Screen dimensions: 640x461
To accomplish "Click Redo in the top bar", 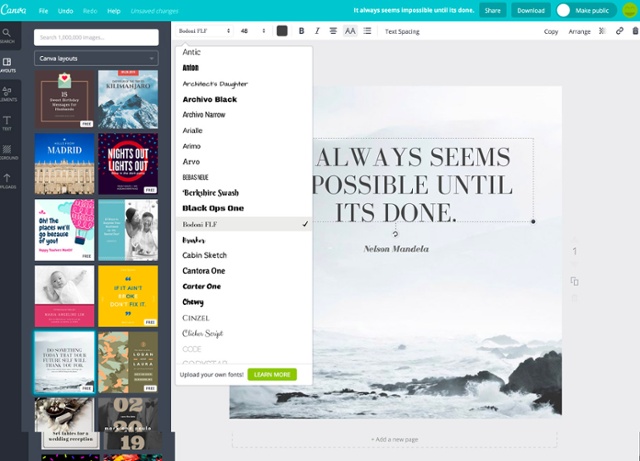I will click(90, 11).
